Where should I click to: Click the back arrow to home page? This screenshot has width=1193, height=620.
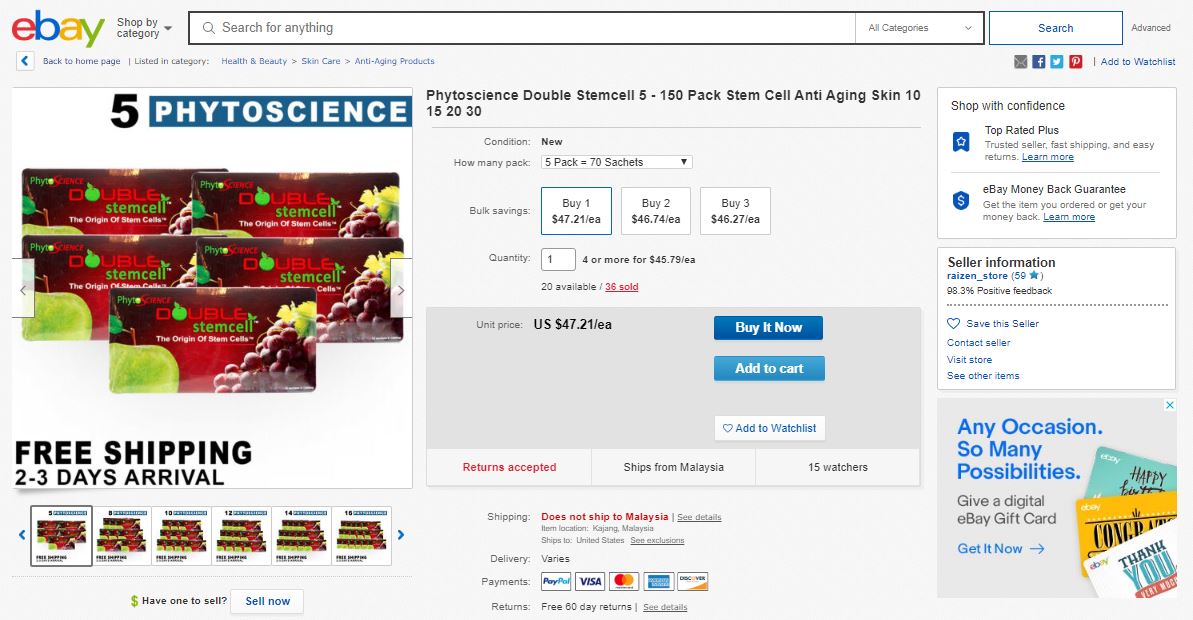click(x=25, y=61)
